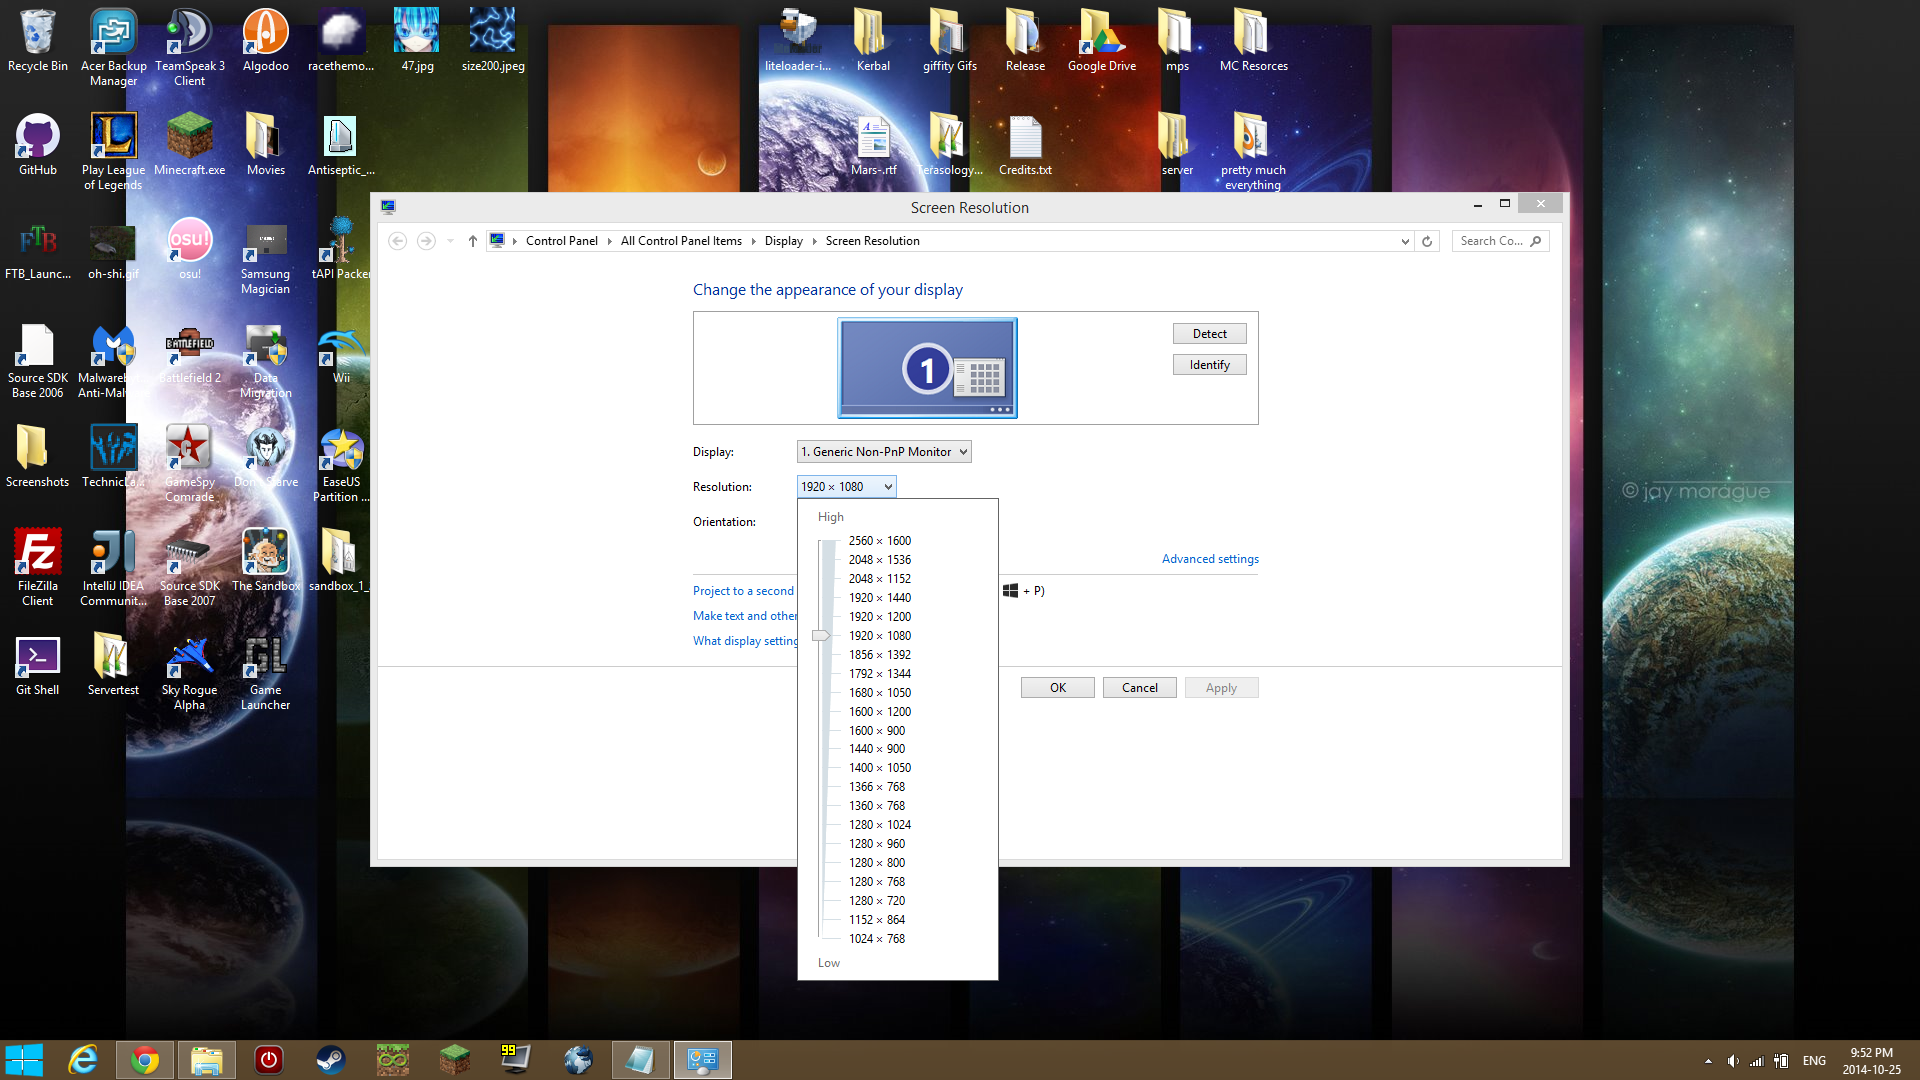1920x1080 pixels.
Task: Select 1280 × 720 resolution option
Action: pos(877,901)
